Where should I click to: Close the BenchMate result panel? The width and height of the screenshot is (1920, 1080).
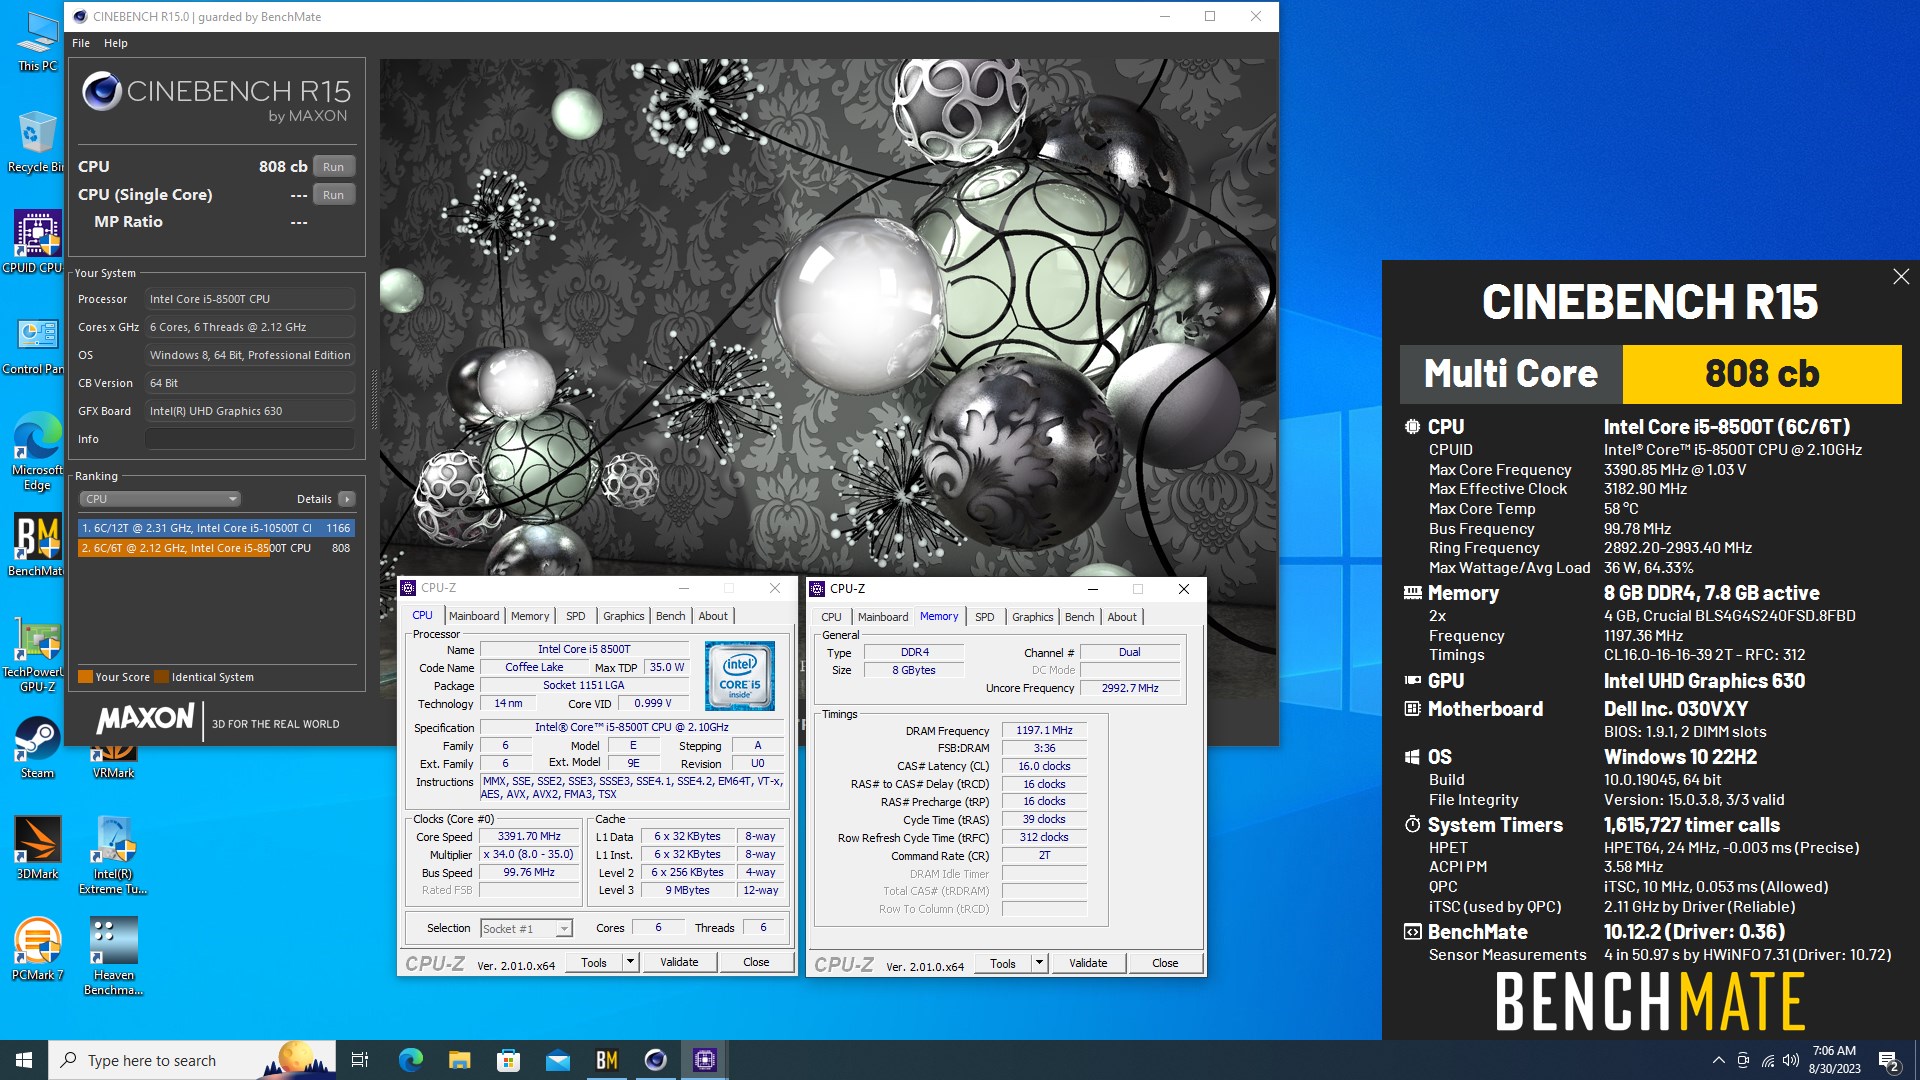pyautogui.click(x=1901, y=277)
